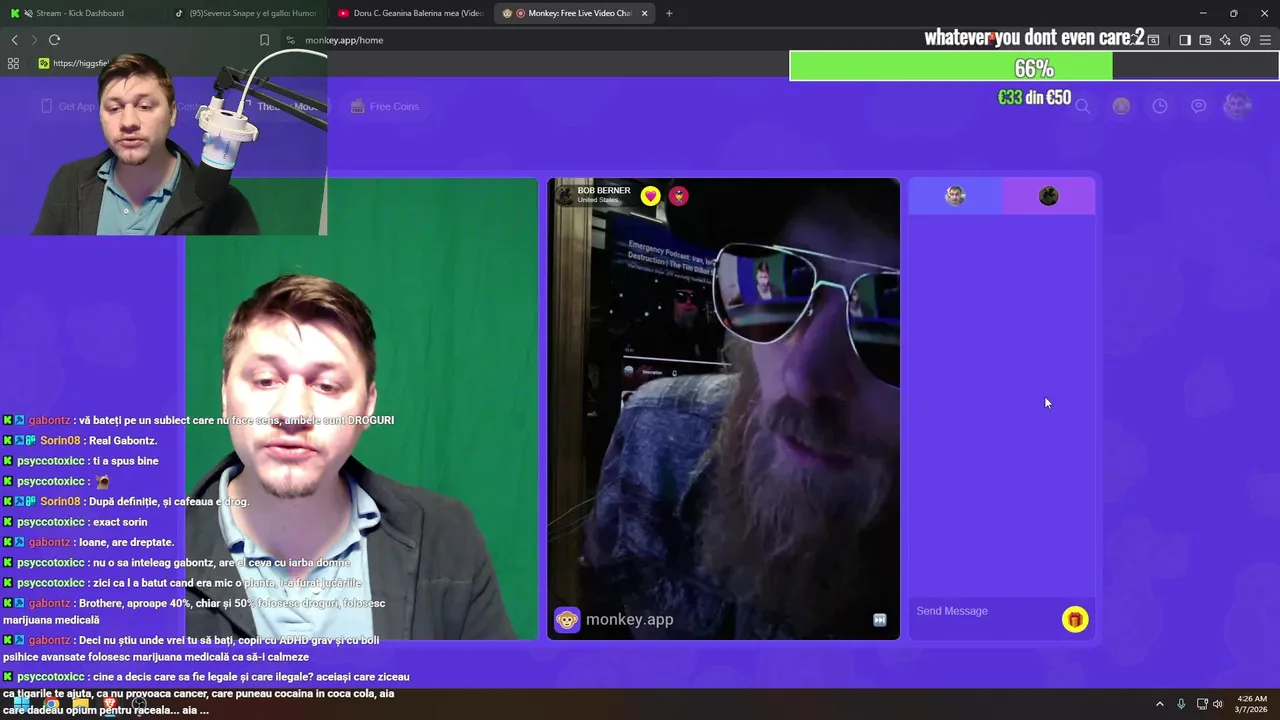Close the Monkey browser tab
The width and height of the screenshot is (1280, 720).
coord(644,13)
